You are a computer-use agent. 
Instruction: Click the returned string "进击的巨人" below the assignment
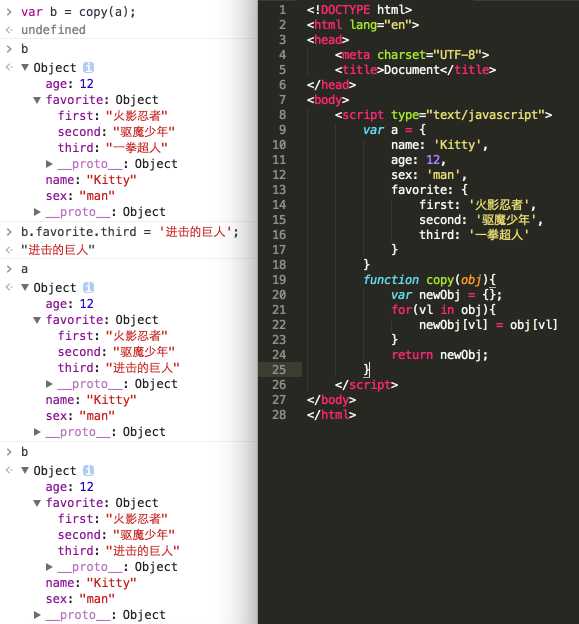[58, 250]
